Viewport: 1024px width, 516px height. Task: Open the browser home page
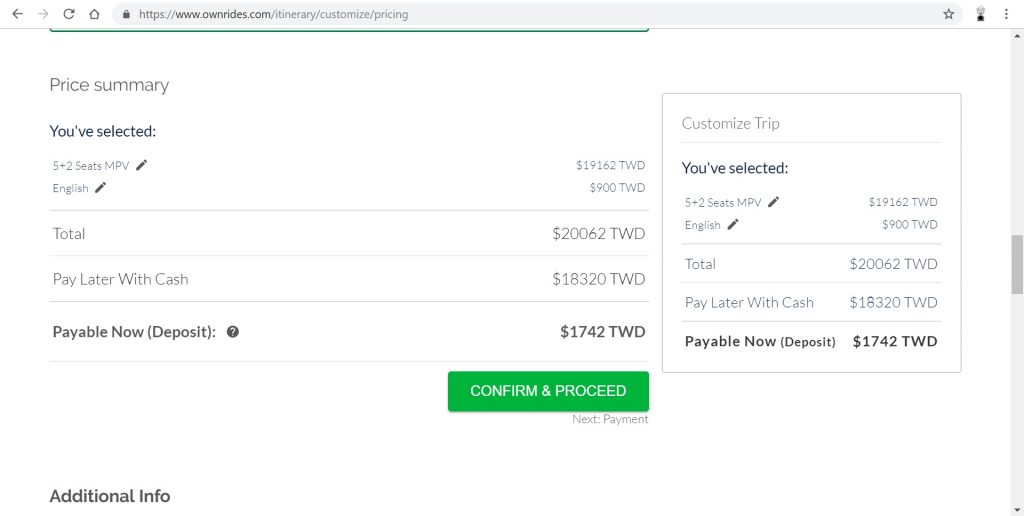94,14
